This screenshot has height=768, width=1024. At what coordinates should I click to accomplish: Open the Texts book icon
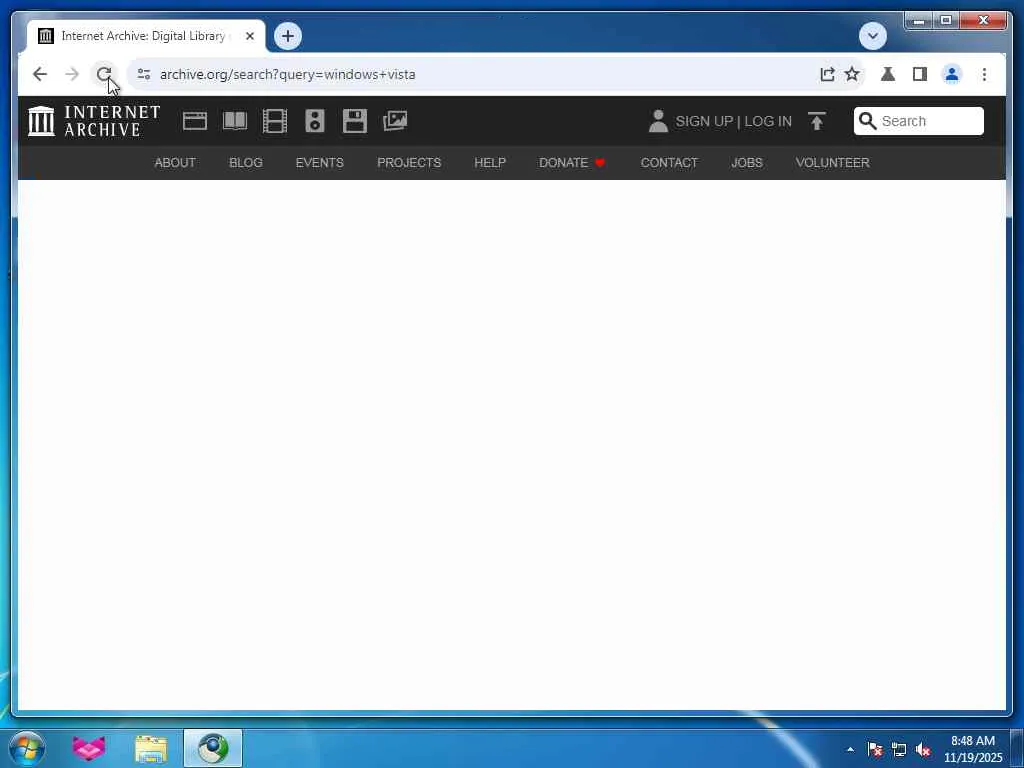(x=235, y=121)
